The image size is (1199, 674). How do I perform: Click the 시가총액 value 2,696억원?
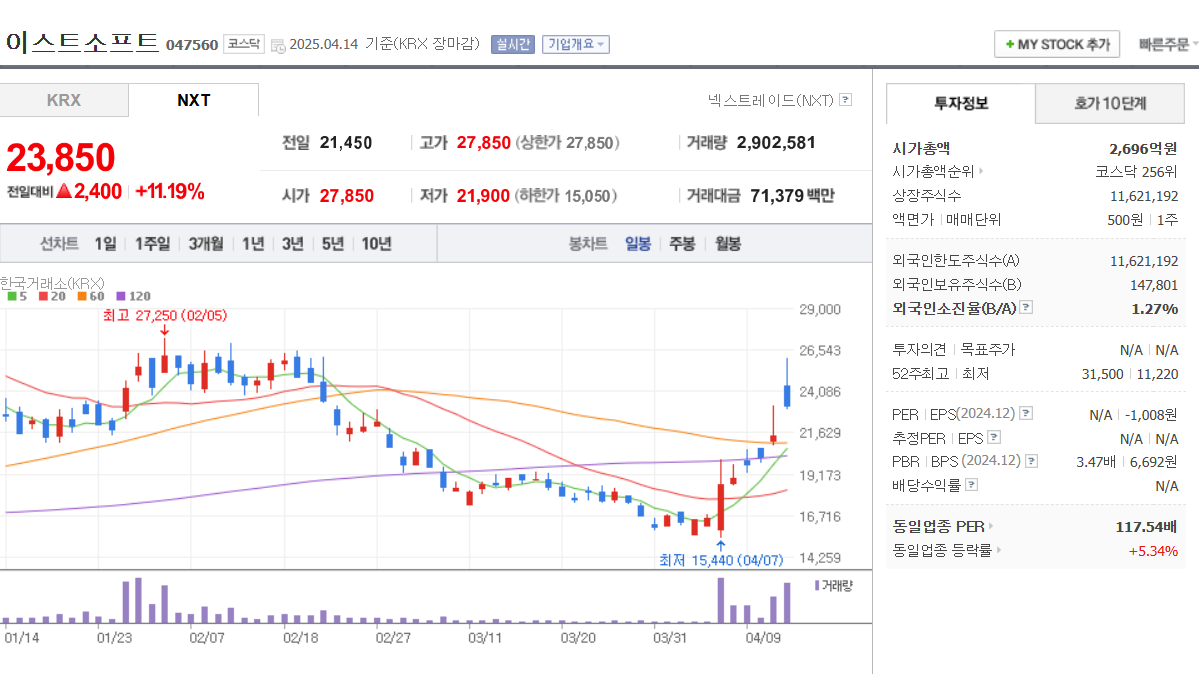[1143, 148]
